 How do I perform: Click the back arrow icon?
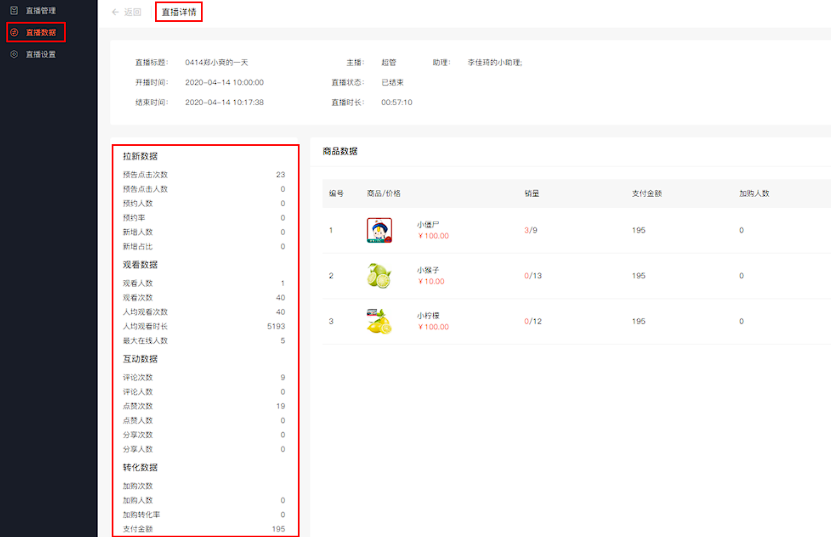point(116,12)
